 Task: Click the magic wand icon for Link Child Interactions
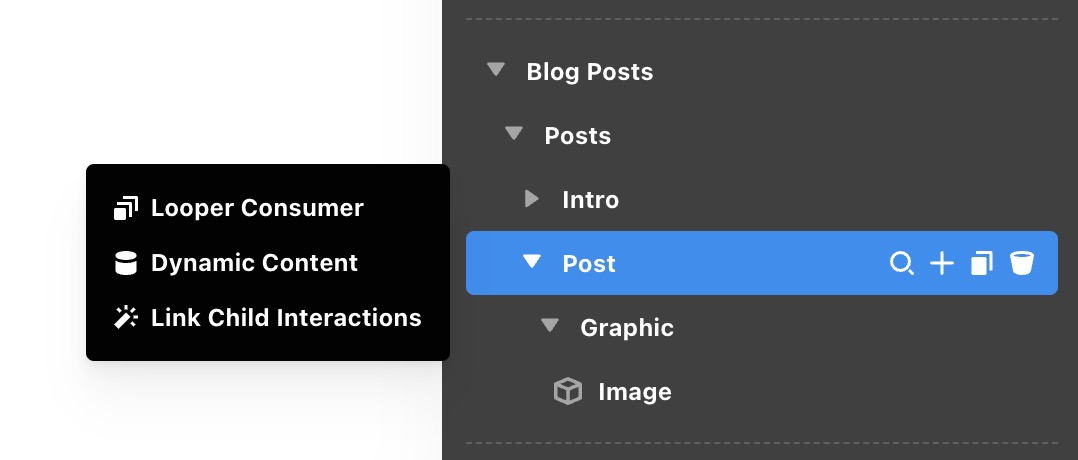(126, 318)
